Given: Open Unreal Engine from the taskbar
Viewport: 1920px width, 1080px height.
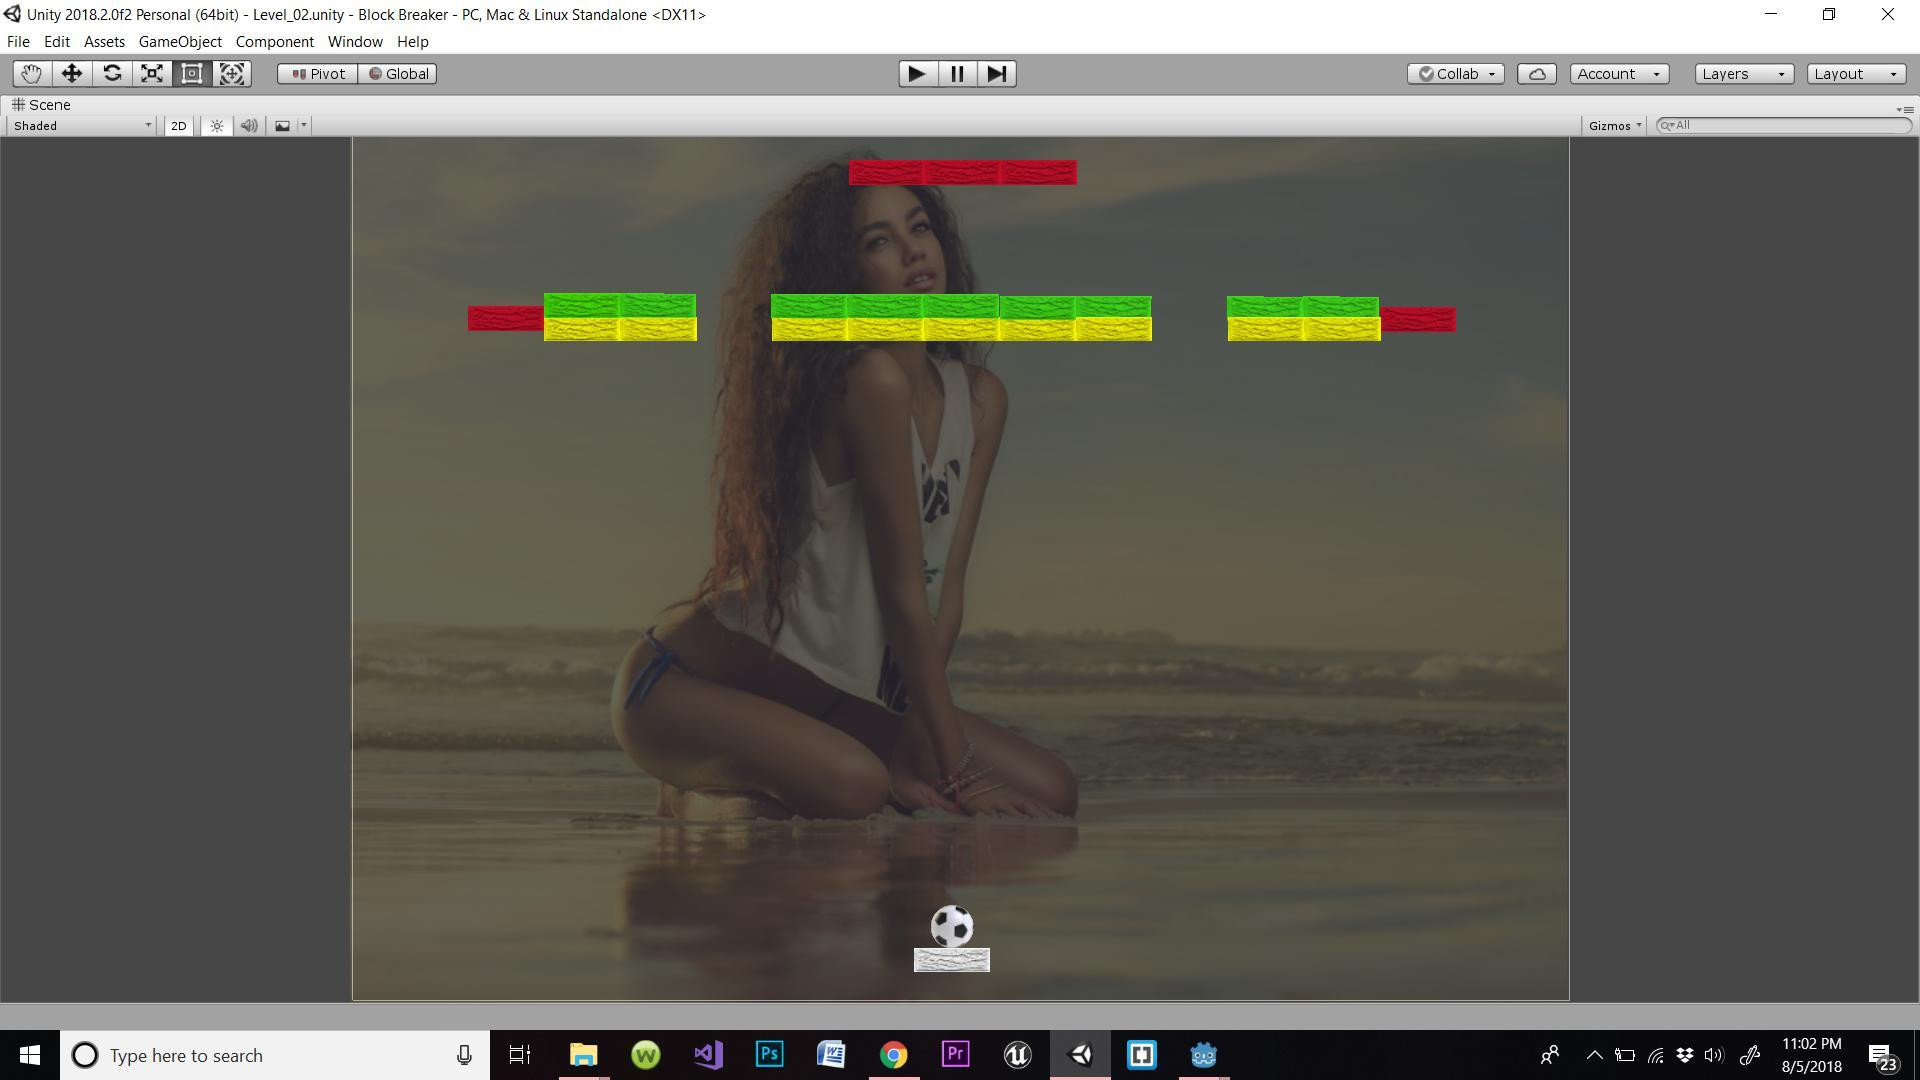Looking at the screenshot, I should click(x=1018, y=1055).
